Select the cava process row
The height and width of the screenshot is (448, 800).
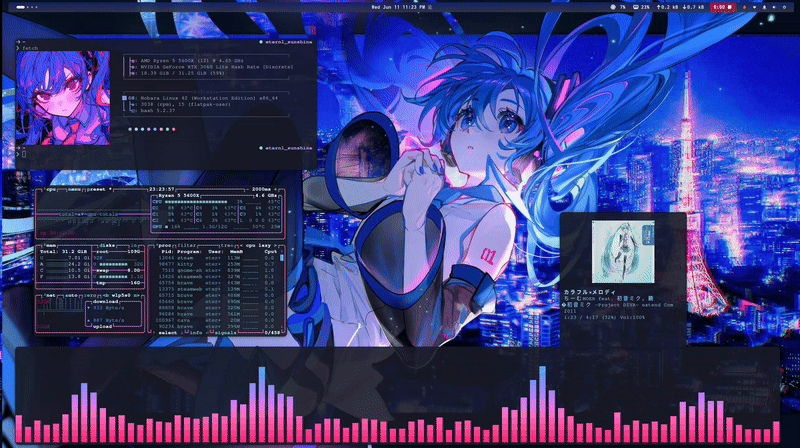[217, 320]
